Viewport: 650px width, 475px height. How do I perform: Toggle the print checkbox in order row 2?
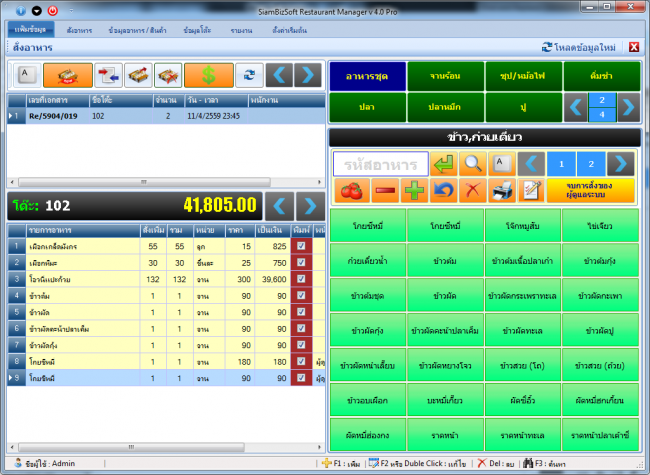tap(301, 262)
